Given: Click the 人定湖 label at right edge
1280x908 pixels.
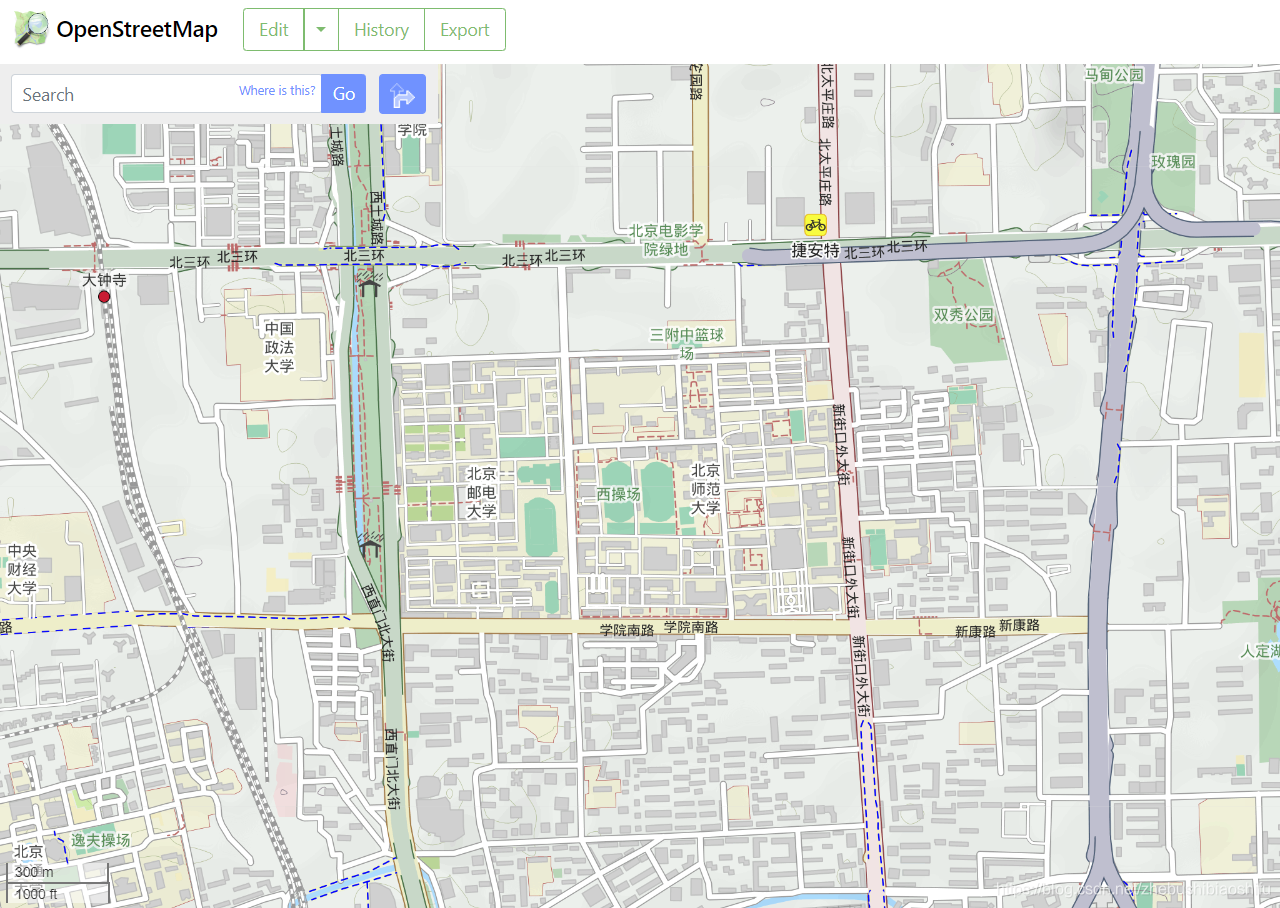Looking at the screenshot, I should tap(1260, 651).
